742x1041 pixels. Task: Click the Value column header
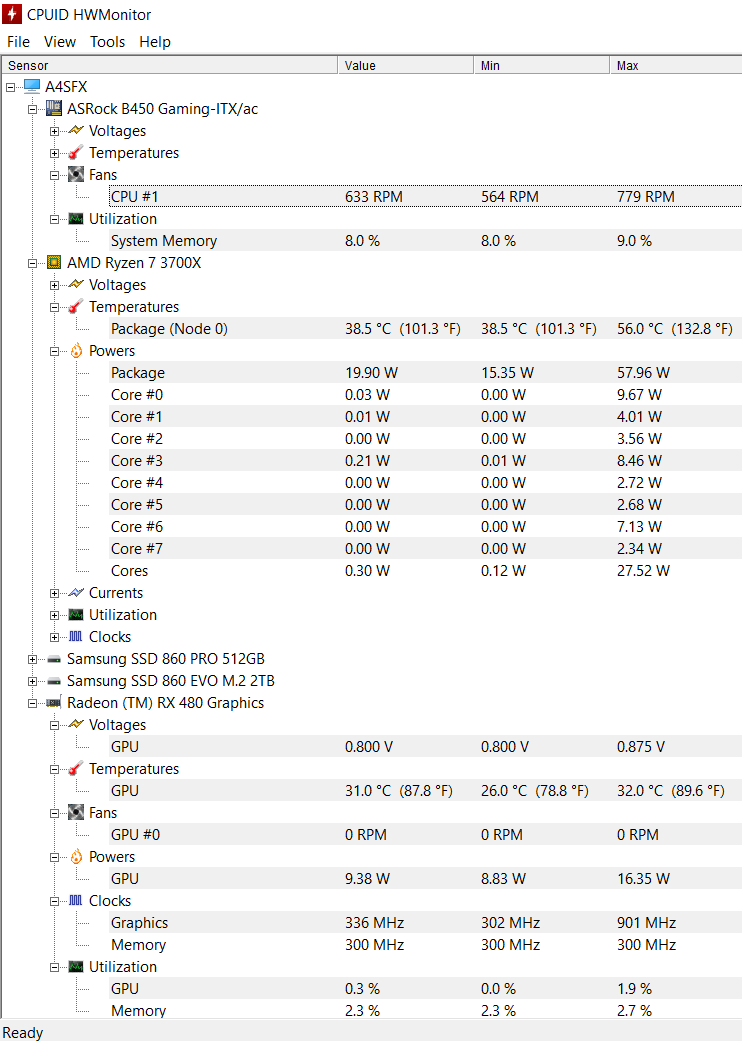pyautogui.click(x=406, y=65)
